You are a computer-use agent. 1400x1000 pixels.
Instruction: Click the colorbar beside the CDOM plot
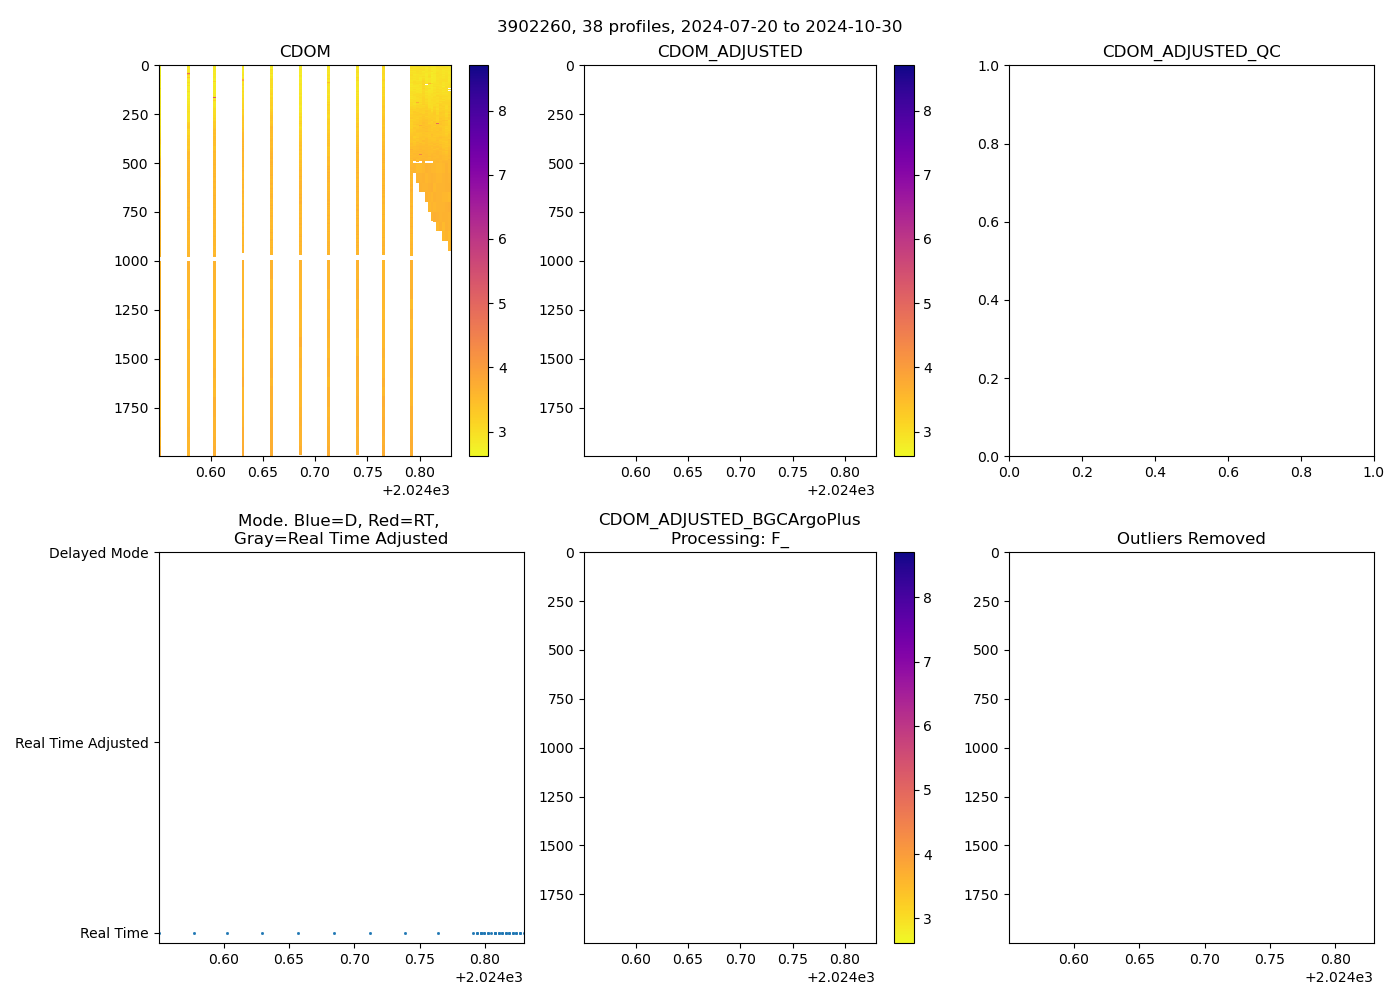point(478,260)
